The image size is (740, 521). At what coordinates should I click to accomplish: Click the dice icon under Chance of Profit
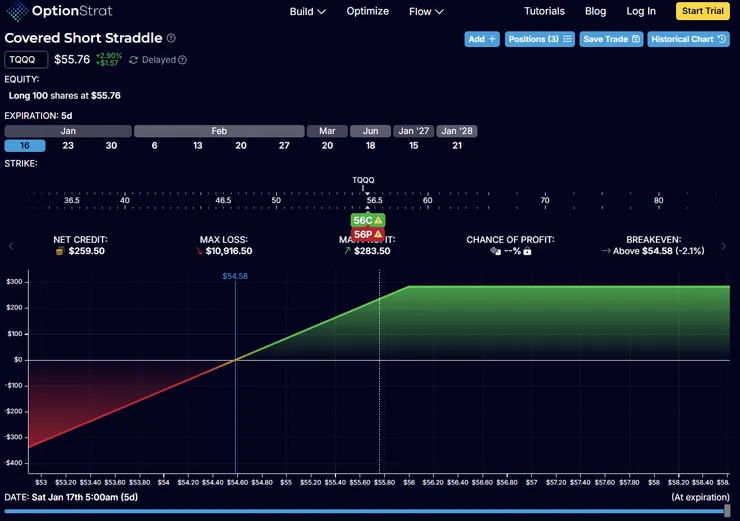tap(495, 251)
